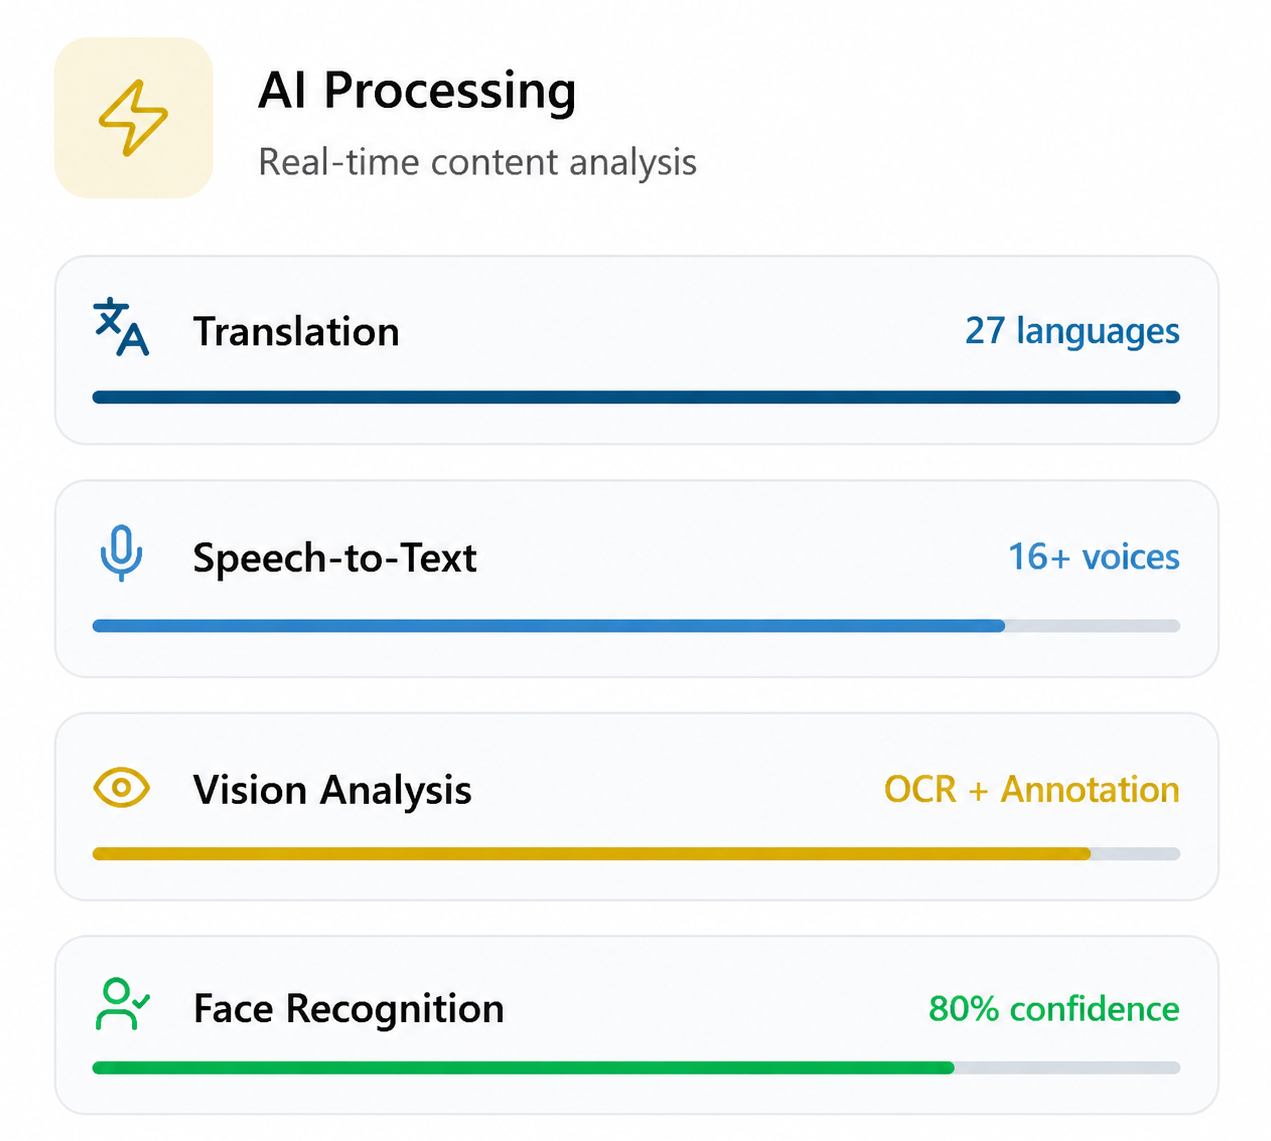Click the yellow lightning bolt icon
The width and height of the screenshot is (1271, 1141).
click(133, 118)
